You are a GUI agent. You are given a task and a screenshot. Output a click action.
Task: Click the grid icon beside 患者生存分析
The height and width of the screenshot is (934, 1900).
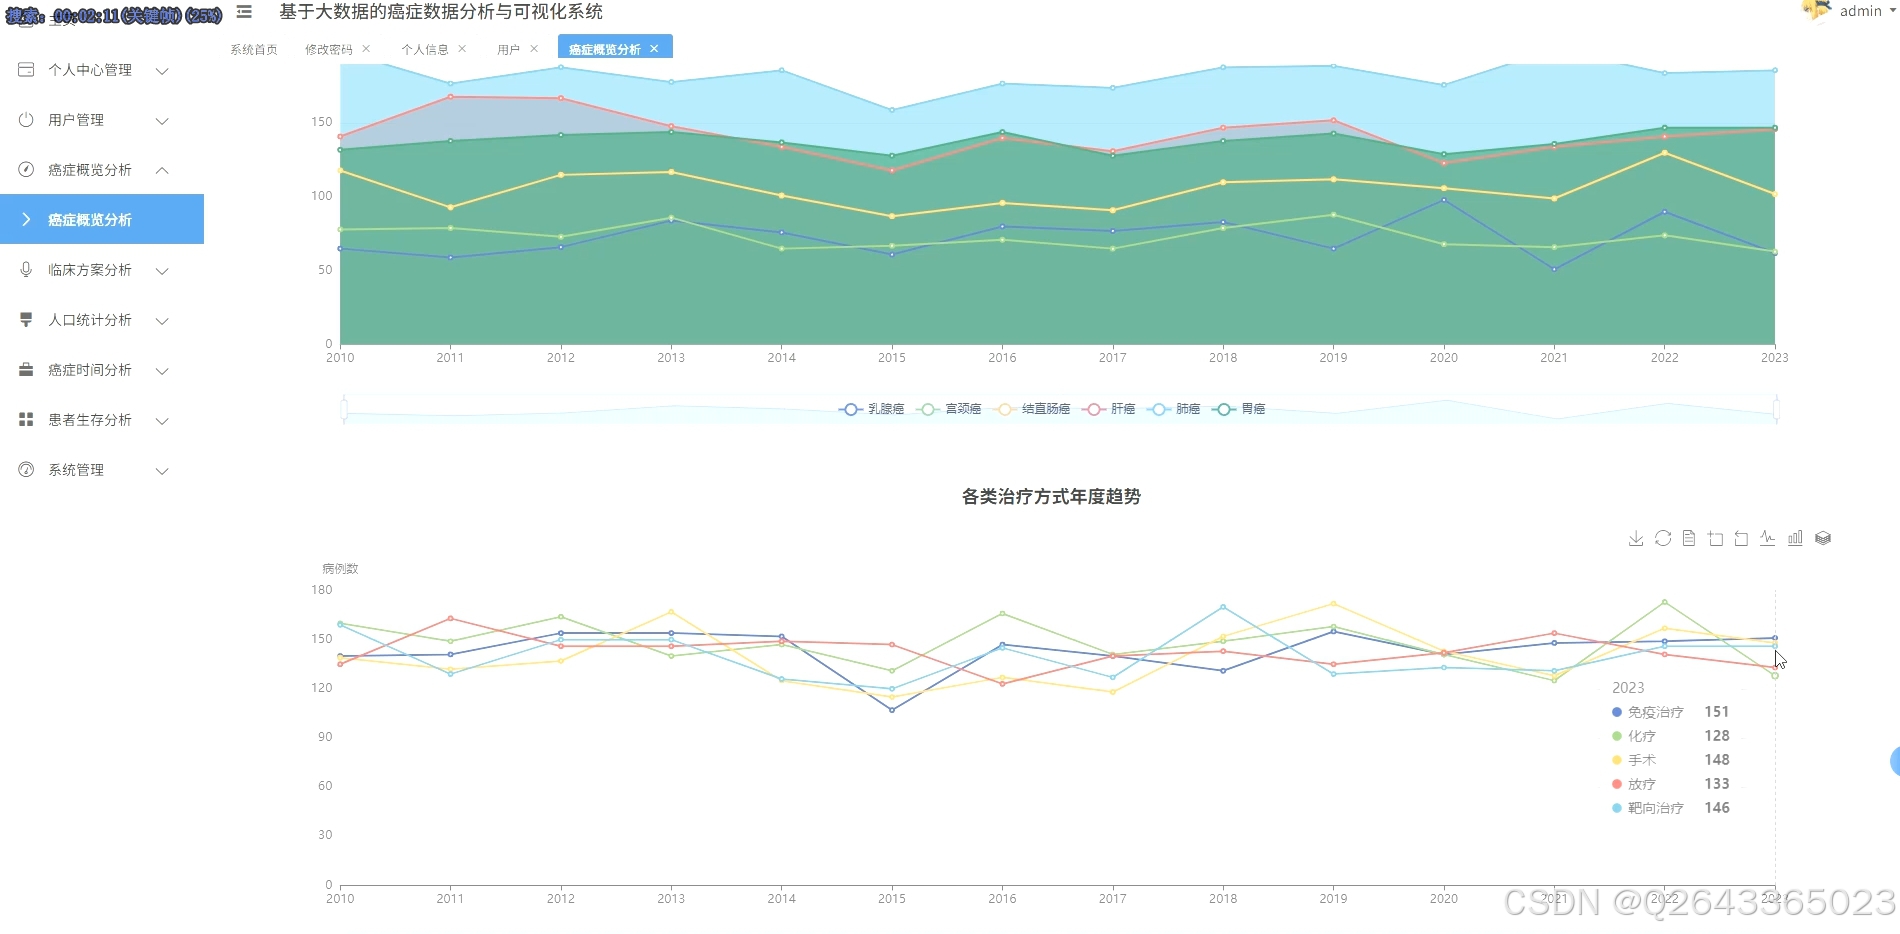click(26, 420)
